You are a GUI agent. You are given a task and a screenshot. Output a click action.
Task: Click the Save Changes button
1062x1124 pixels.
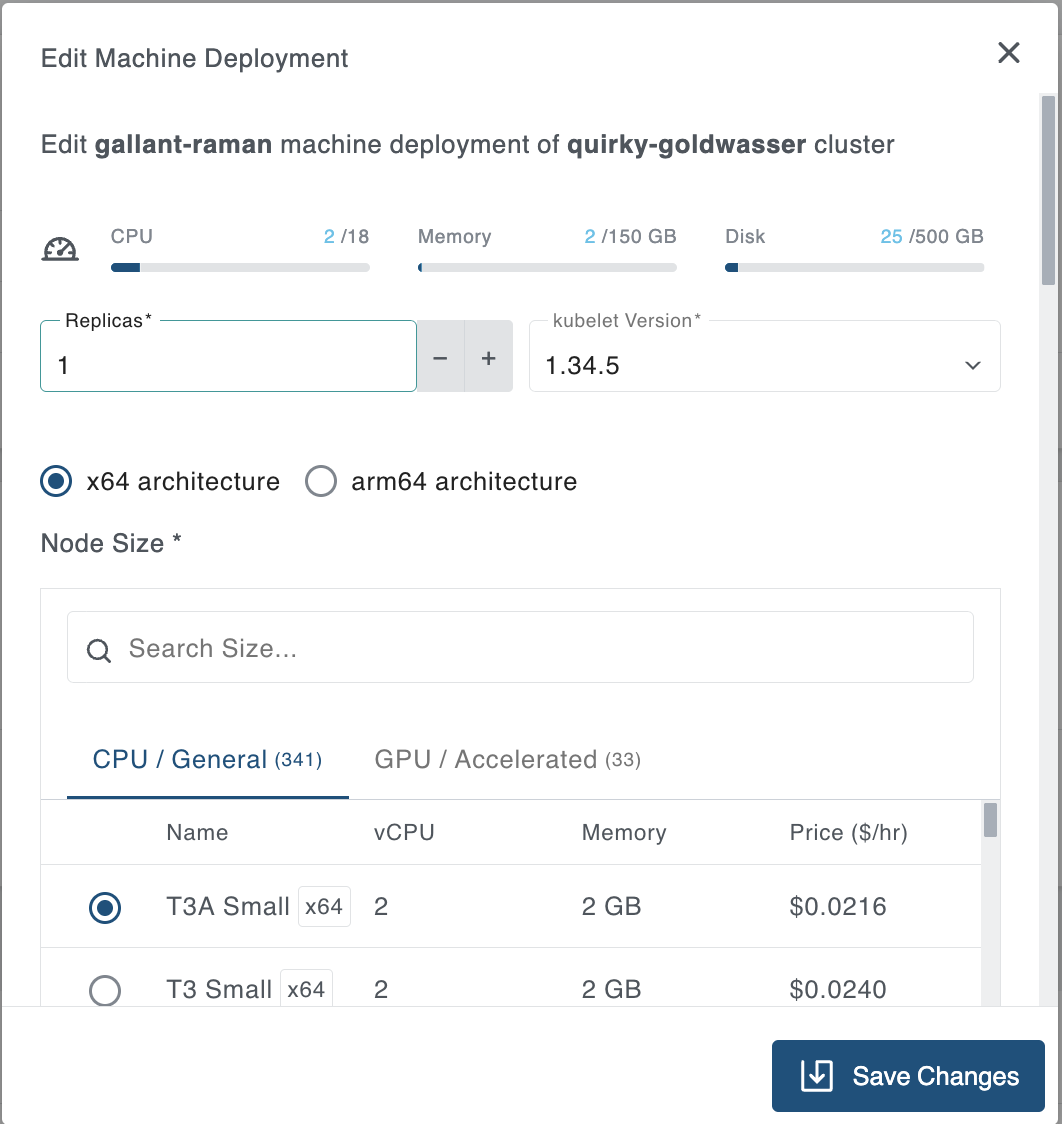907,1075
